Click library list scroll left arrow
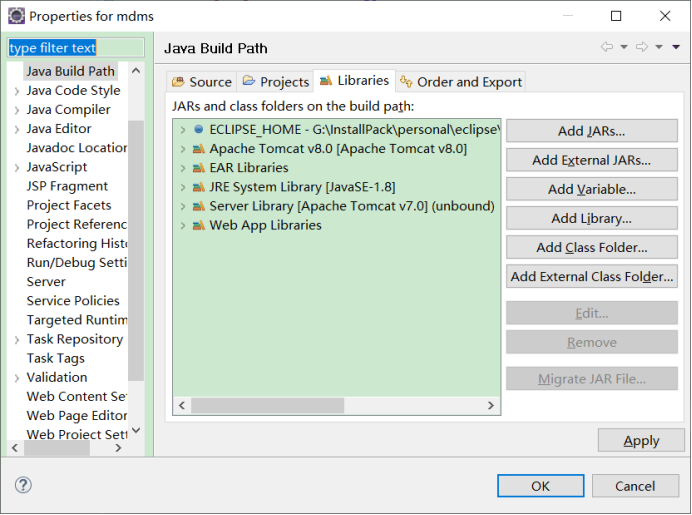 182,405
